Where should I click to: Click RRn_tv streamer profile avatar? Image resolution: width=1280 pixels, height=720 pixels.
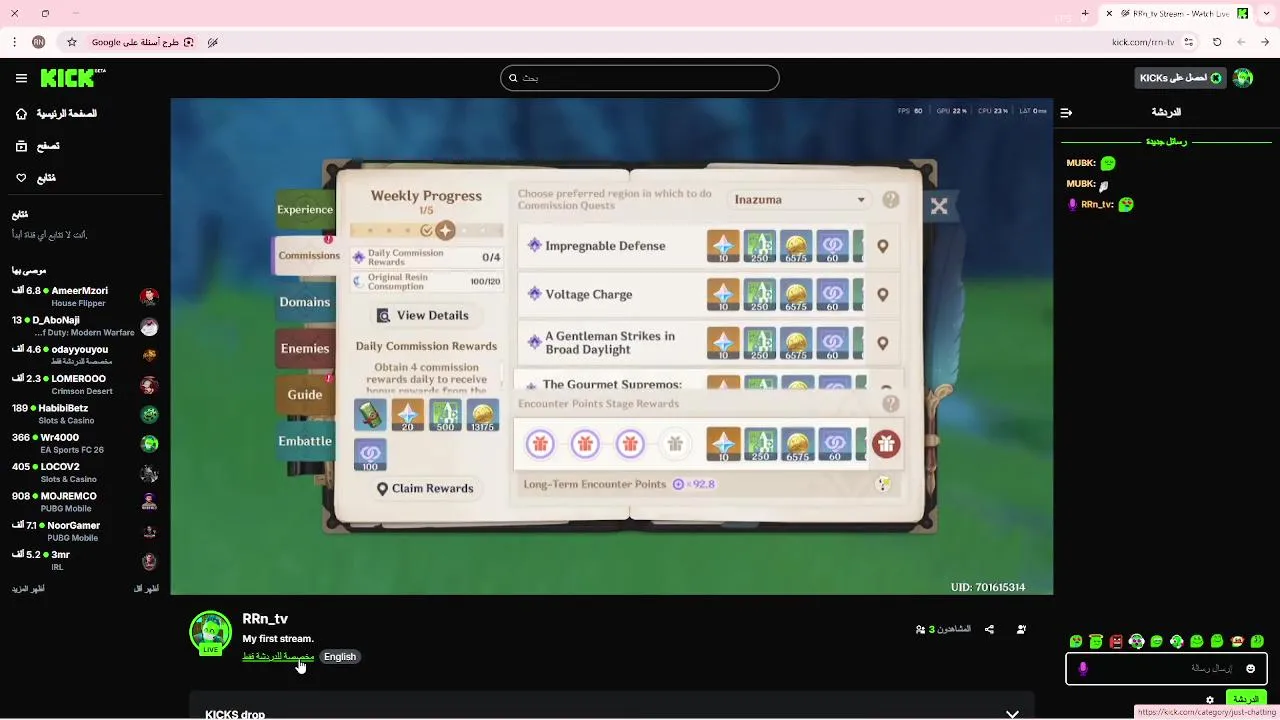[210, 632]
